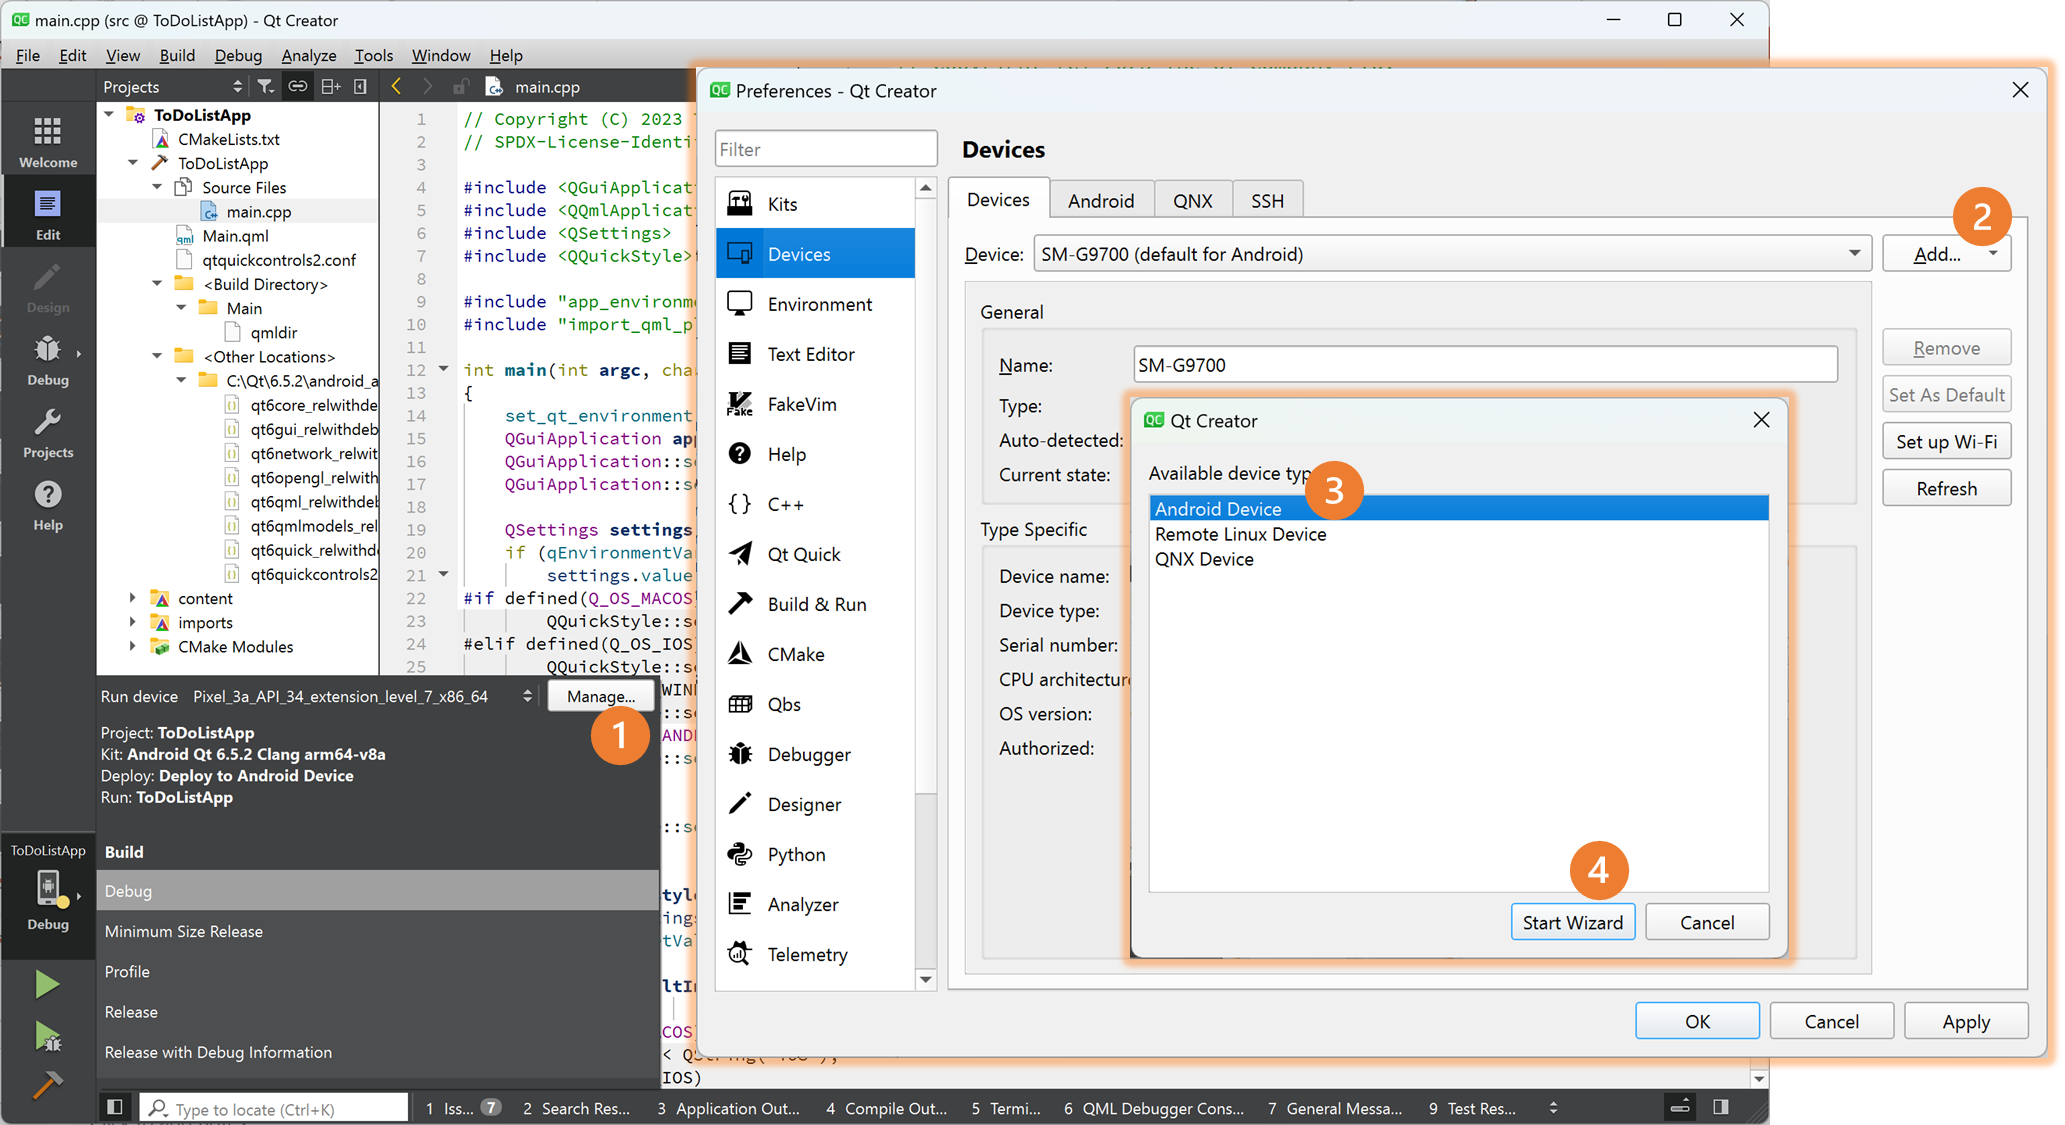This screenshot has width=2065, height=1125.
Task: Click the filter tree icon in Projects panel
Action: [265, 86]
